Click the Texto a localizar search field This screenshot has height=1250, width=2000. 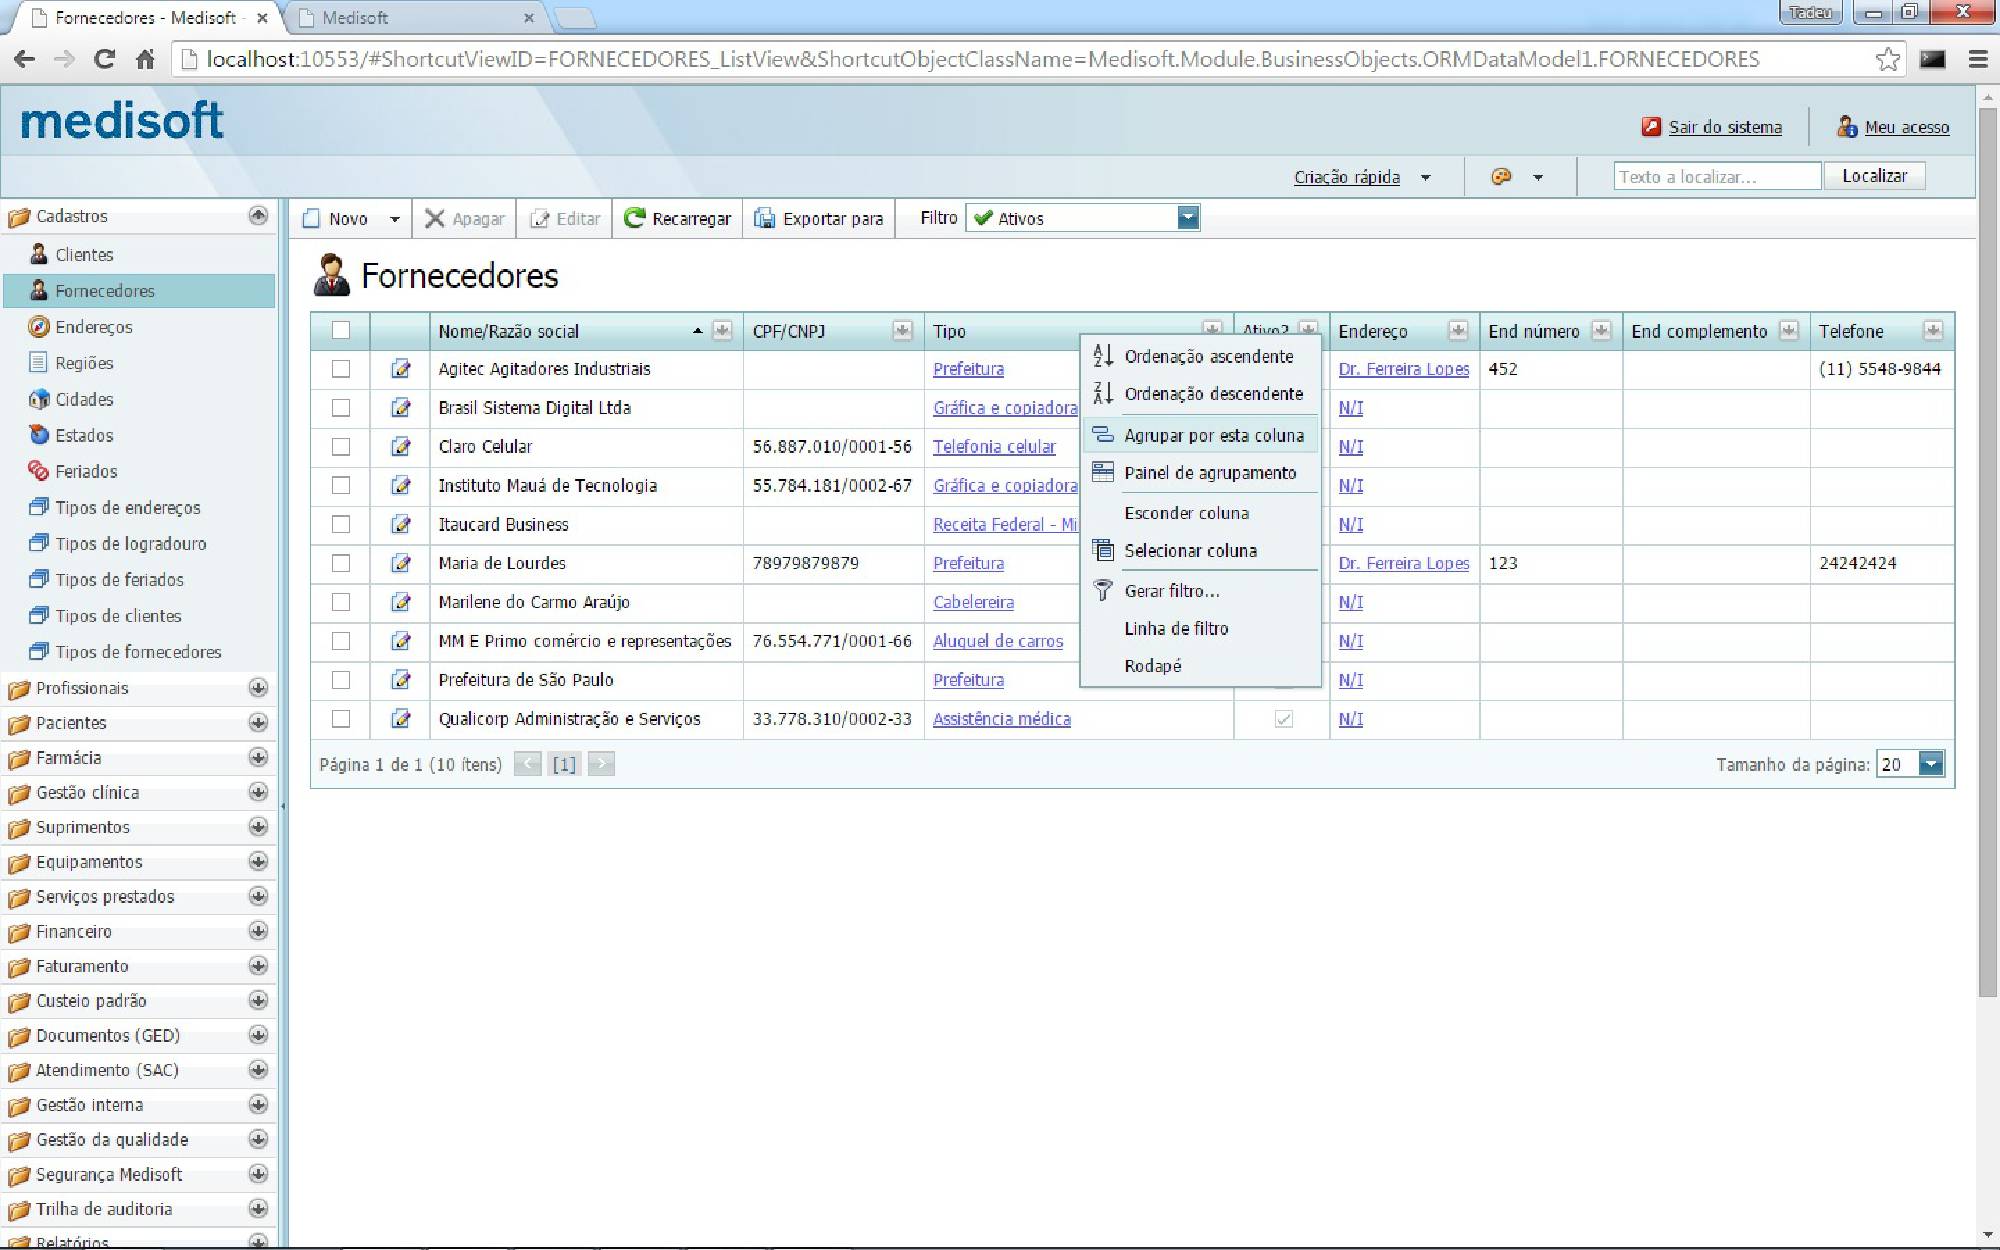click(1715, 177)
